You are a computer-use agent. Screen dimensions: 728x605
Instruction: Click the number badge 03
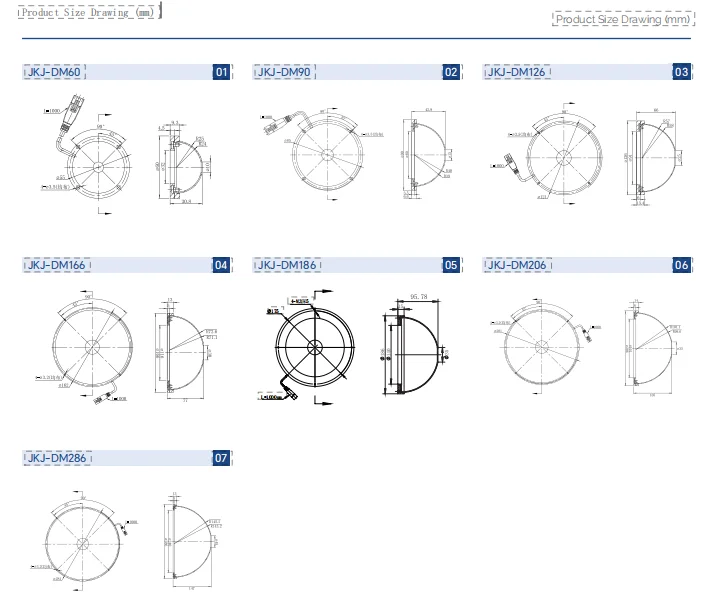681,72
